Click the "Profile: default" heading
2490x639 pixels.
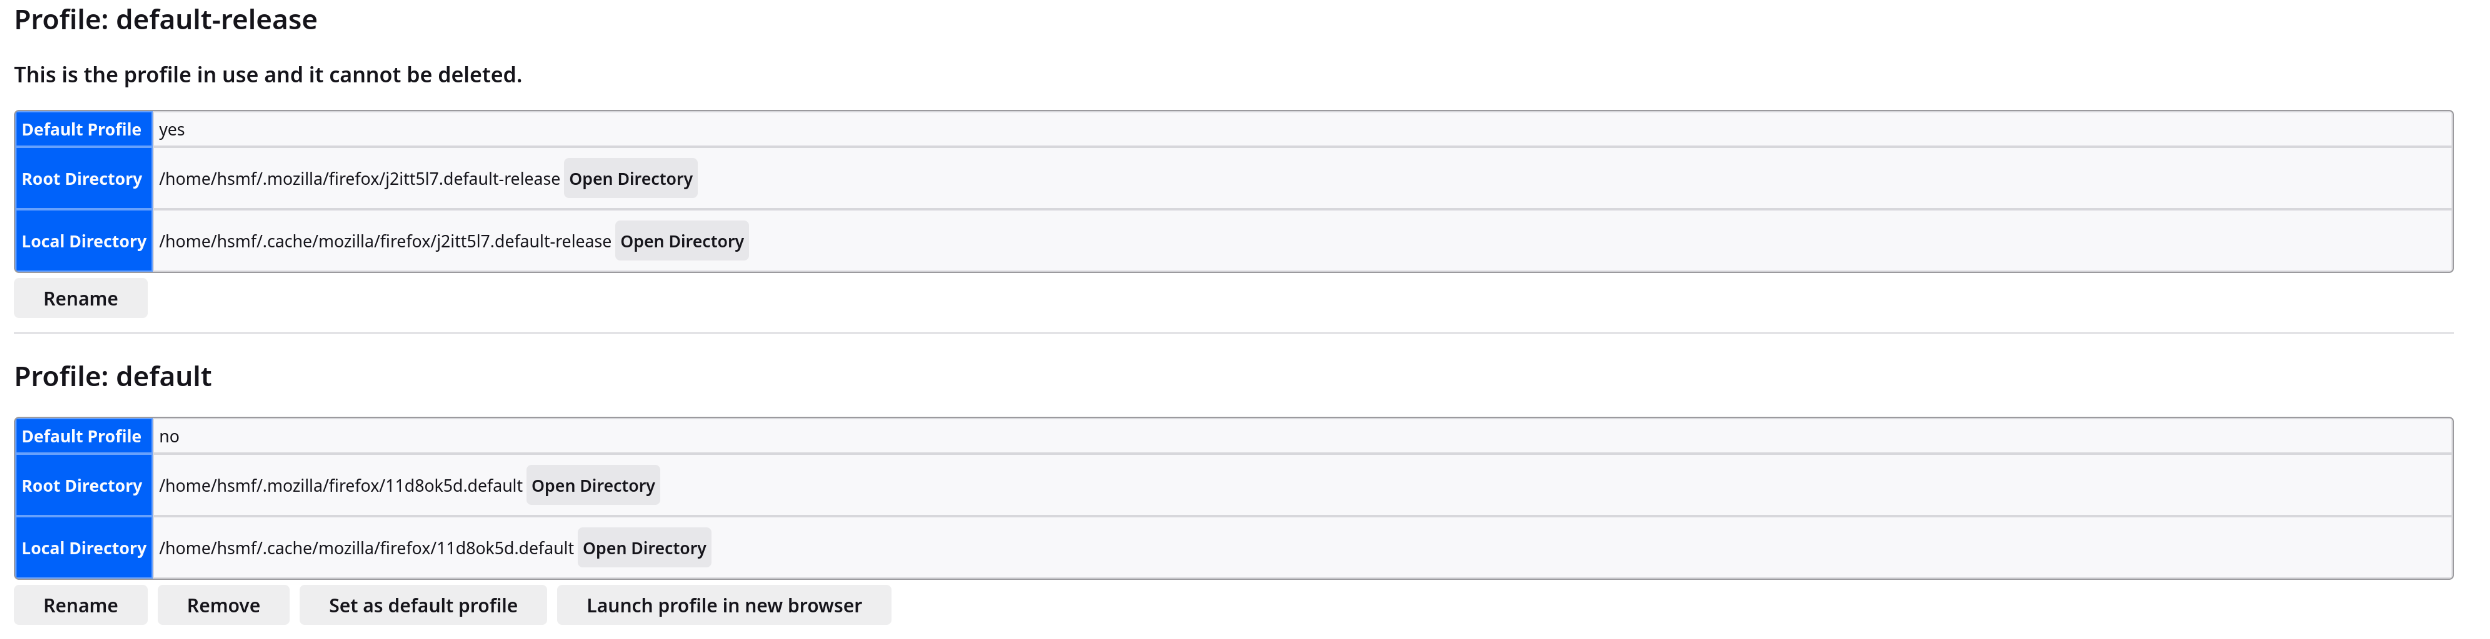(113, 377)
